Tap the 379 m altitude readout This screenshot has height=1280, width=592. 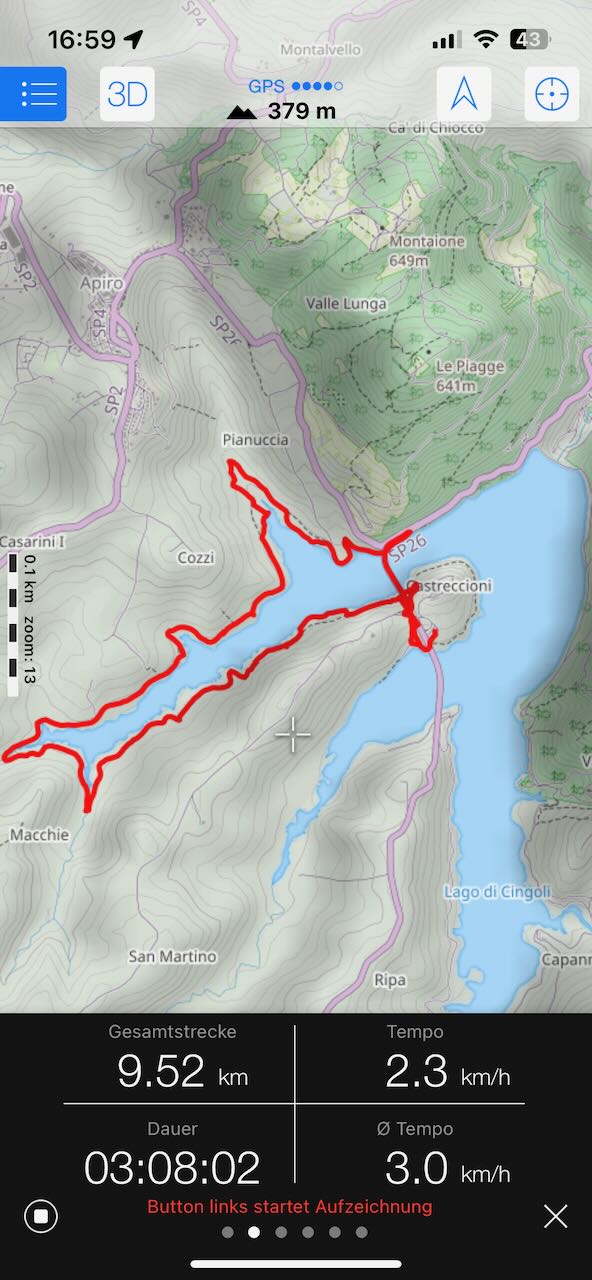282,111
